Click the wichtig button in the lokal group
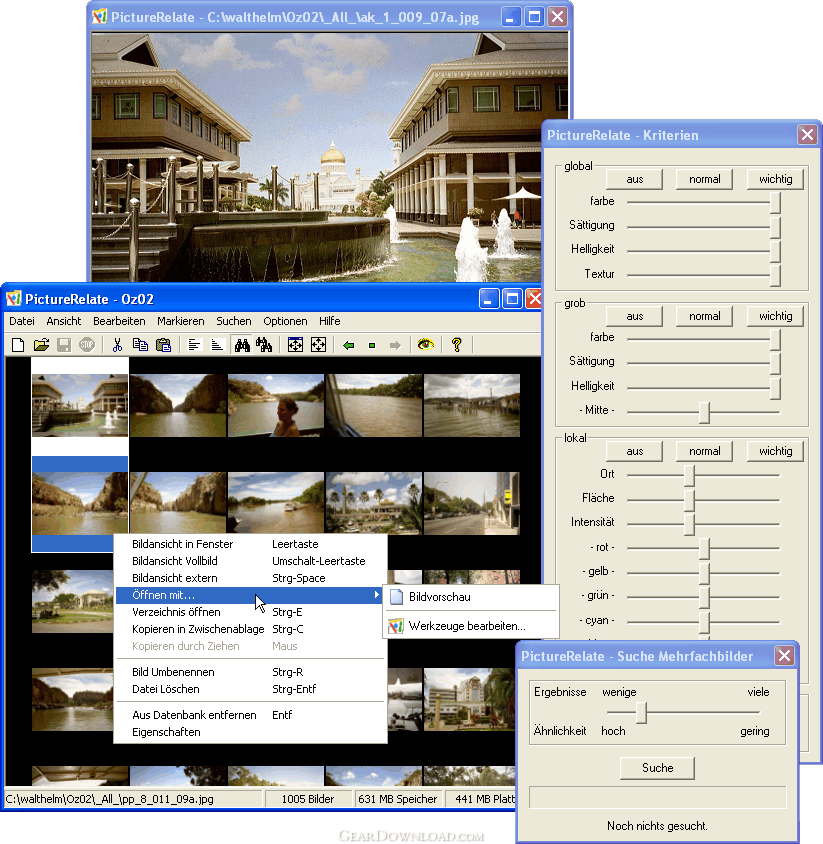 776,451
